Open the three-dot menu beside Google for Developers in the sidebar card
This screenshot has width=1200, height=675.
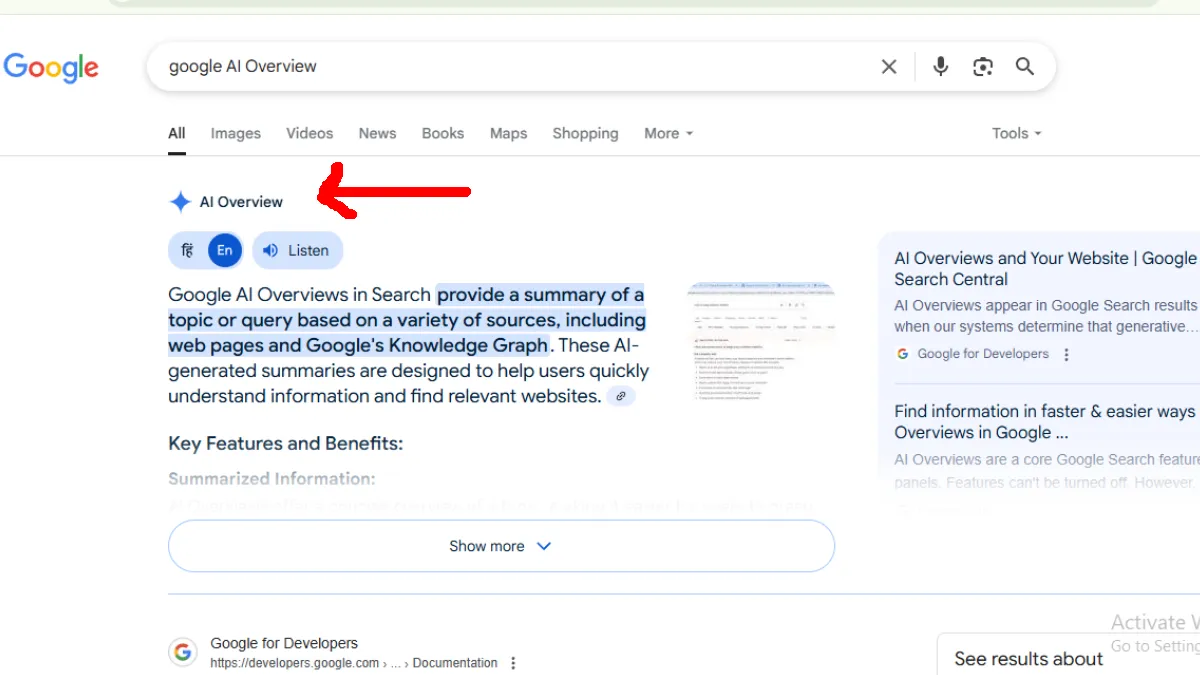(x=1067, y=354)
